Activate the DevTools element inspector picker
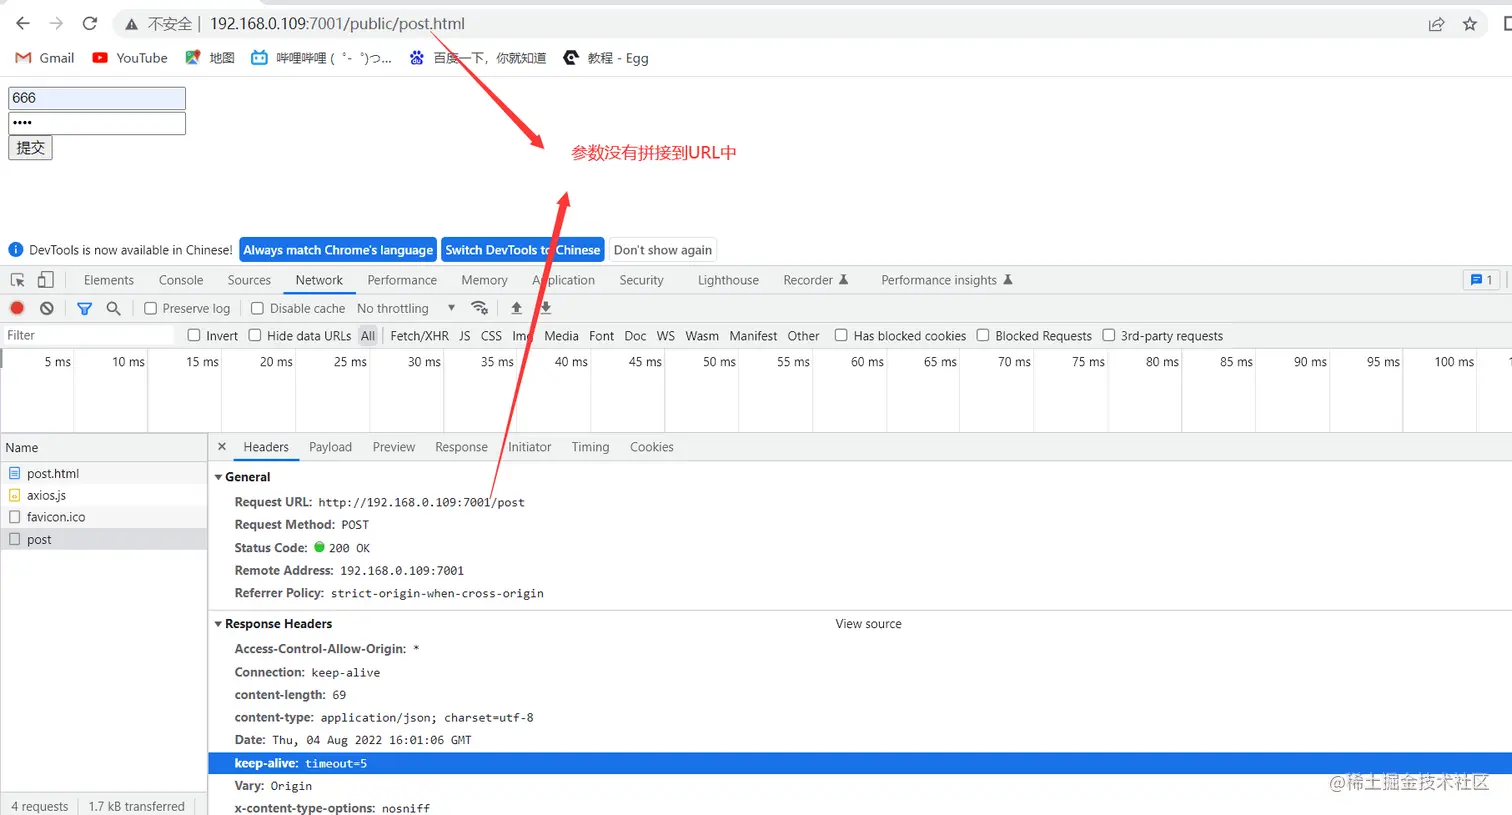This screenshot has height=815, width=1512. point(17,280)
